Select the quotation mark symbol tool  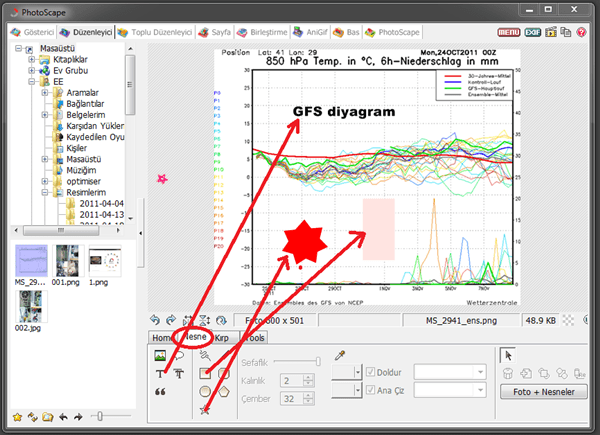(x=160, y=392)
